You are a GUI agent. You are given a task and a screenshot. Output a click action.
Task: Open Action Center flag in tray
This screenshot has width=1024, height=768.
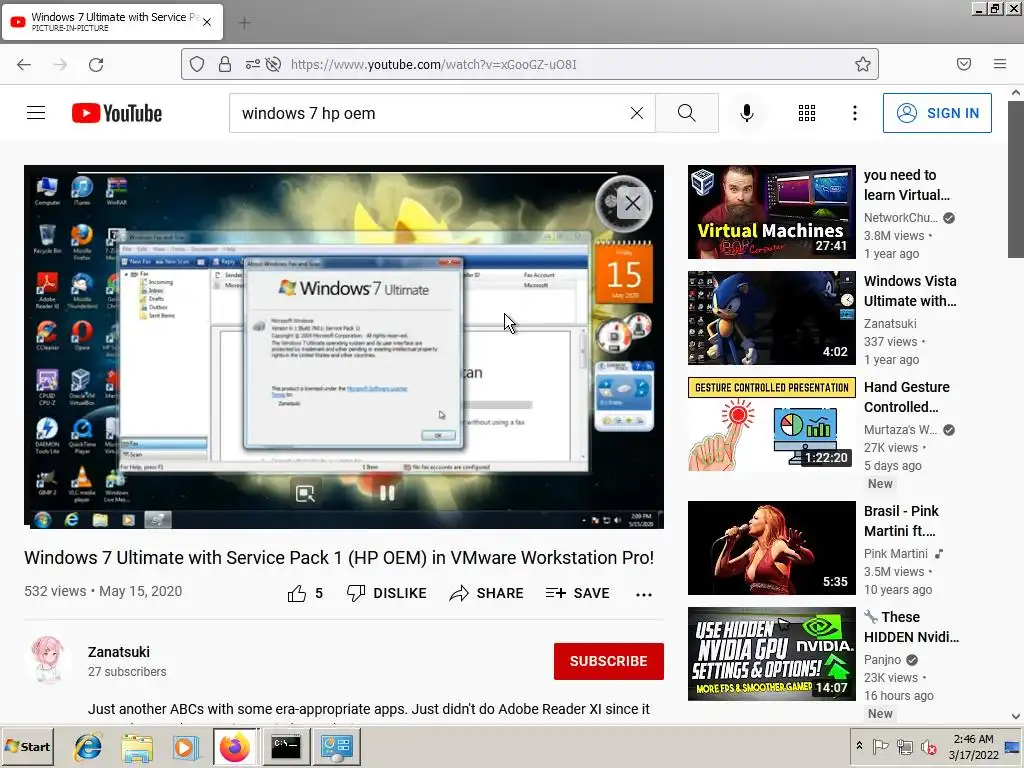click(x=881, y=746)
